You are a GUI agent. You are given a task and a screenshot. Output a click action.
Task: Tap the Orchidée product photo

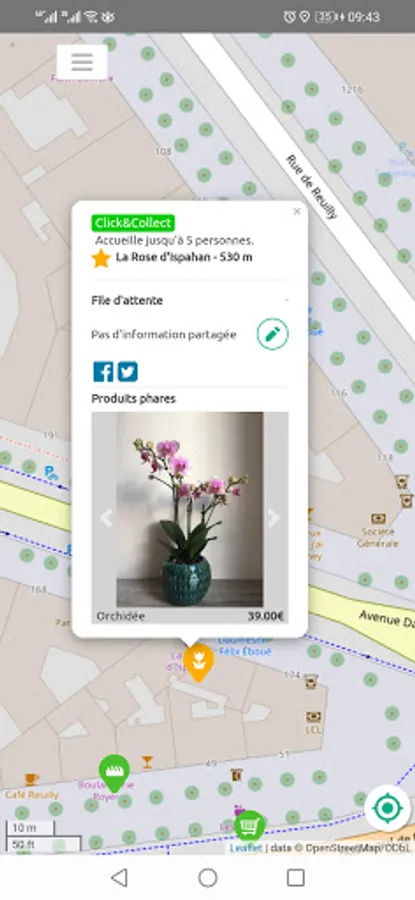tap(190, 509)
